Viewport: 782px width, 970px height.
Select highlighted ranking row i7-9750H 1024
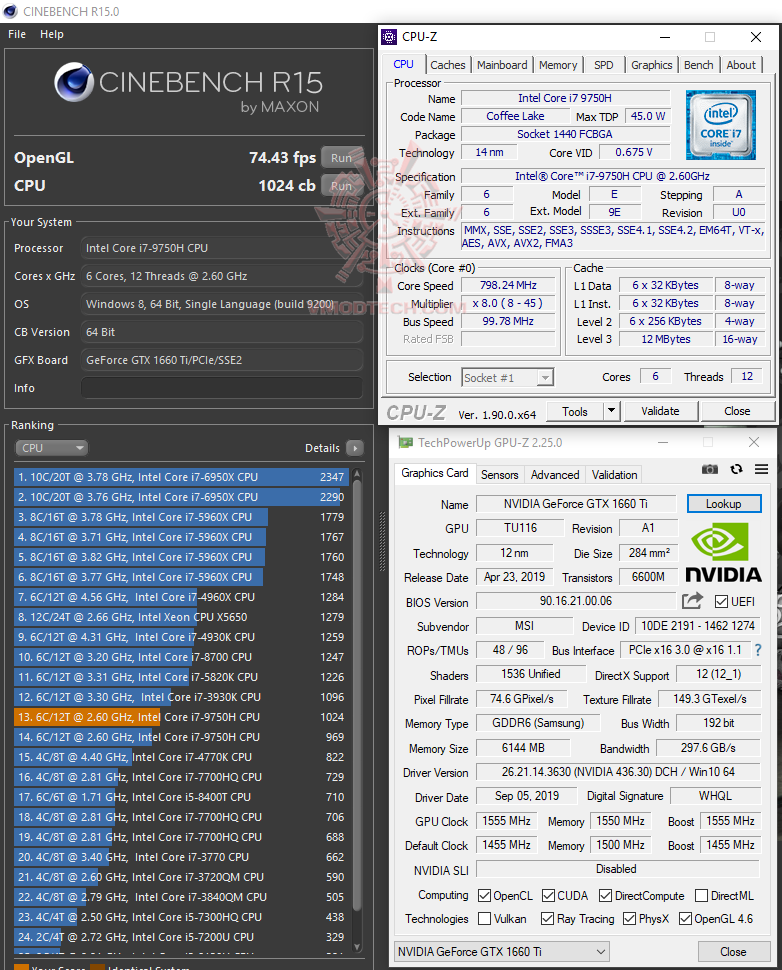click(x=181, y=717)
